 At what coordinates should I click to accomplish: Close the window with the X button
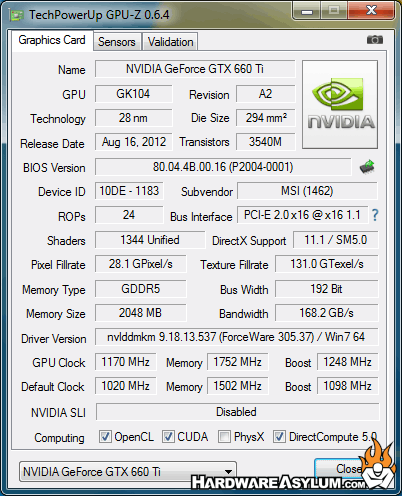[371, 11]
